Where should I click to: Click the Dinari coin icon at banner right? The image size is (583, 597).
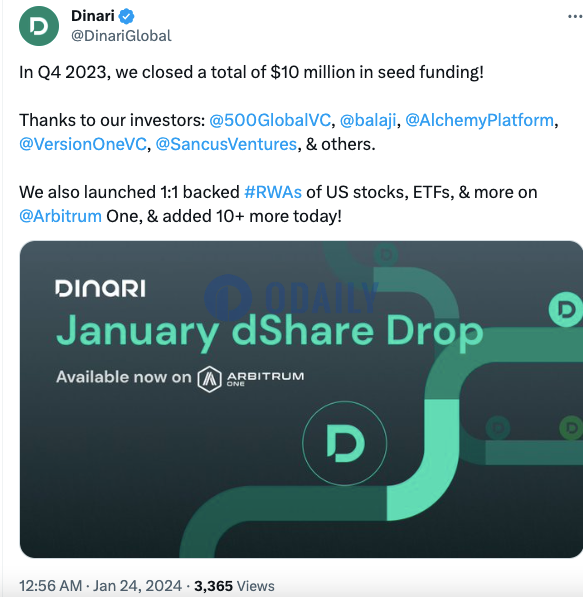coord(566,310)
